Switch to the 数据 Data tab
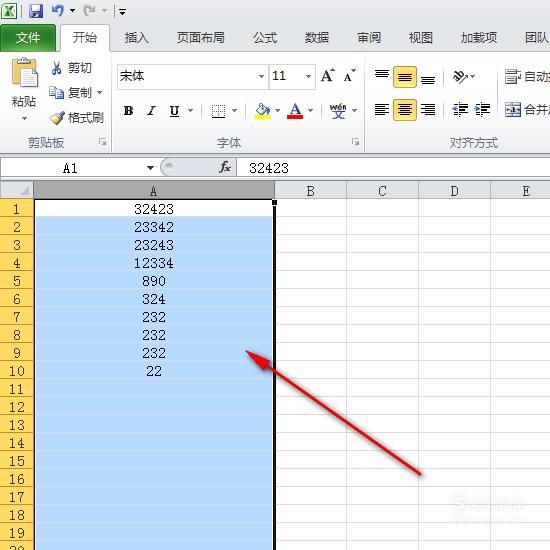 coord(317,38)
